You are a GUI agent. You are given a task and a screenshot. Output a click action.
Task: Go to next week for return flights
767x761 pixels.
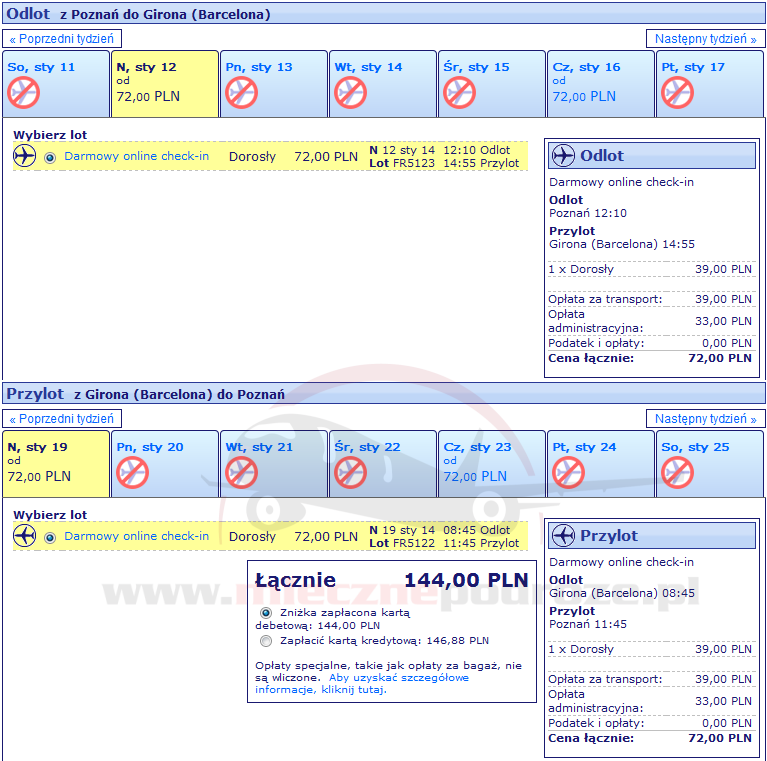pos(705,419)
